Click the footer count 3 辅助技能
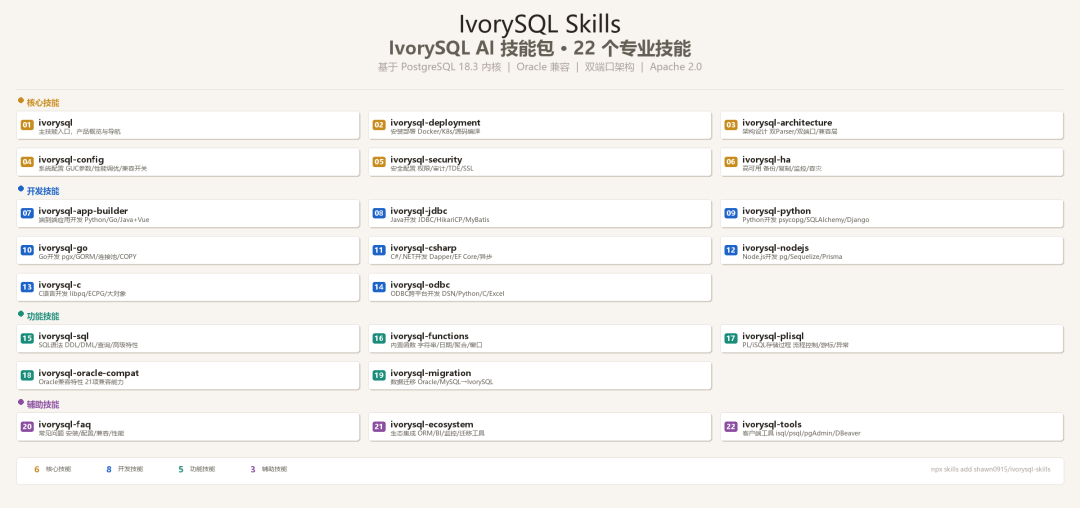Screen dimensions: 1080x508 point(269,469)
